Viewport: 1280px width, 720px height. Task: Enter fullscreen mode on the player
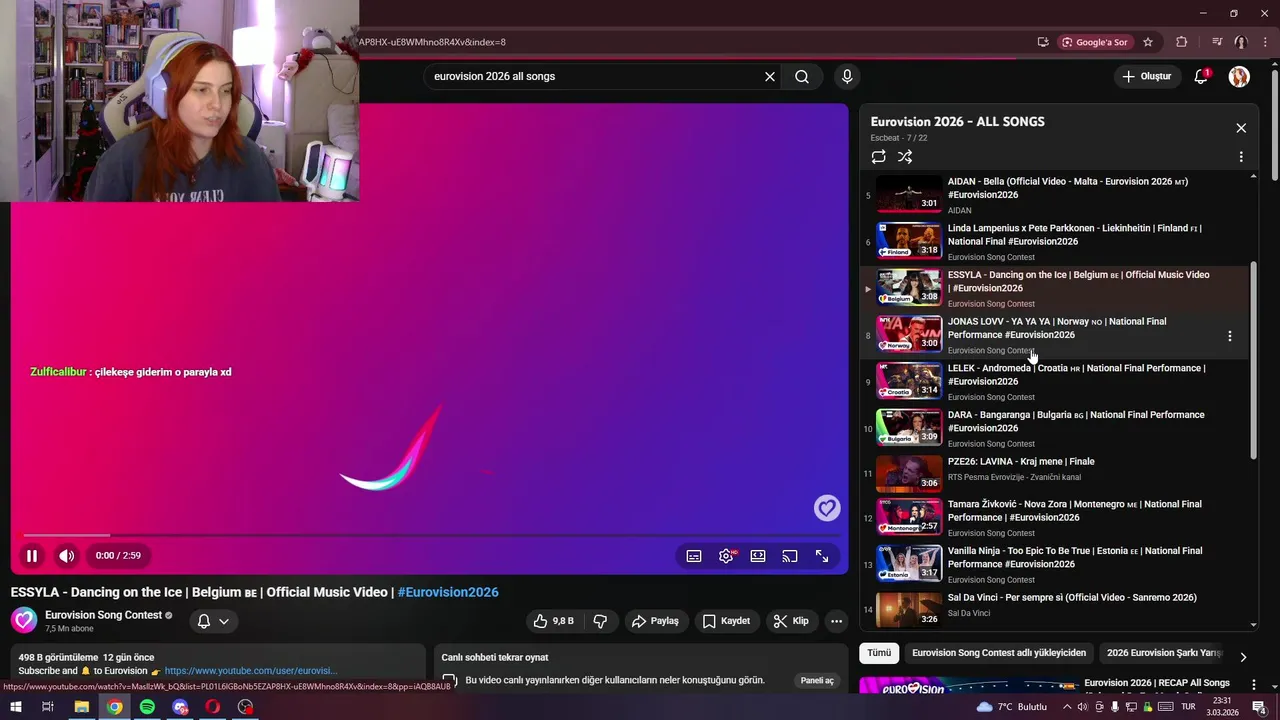[x=822, y=556]
